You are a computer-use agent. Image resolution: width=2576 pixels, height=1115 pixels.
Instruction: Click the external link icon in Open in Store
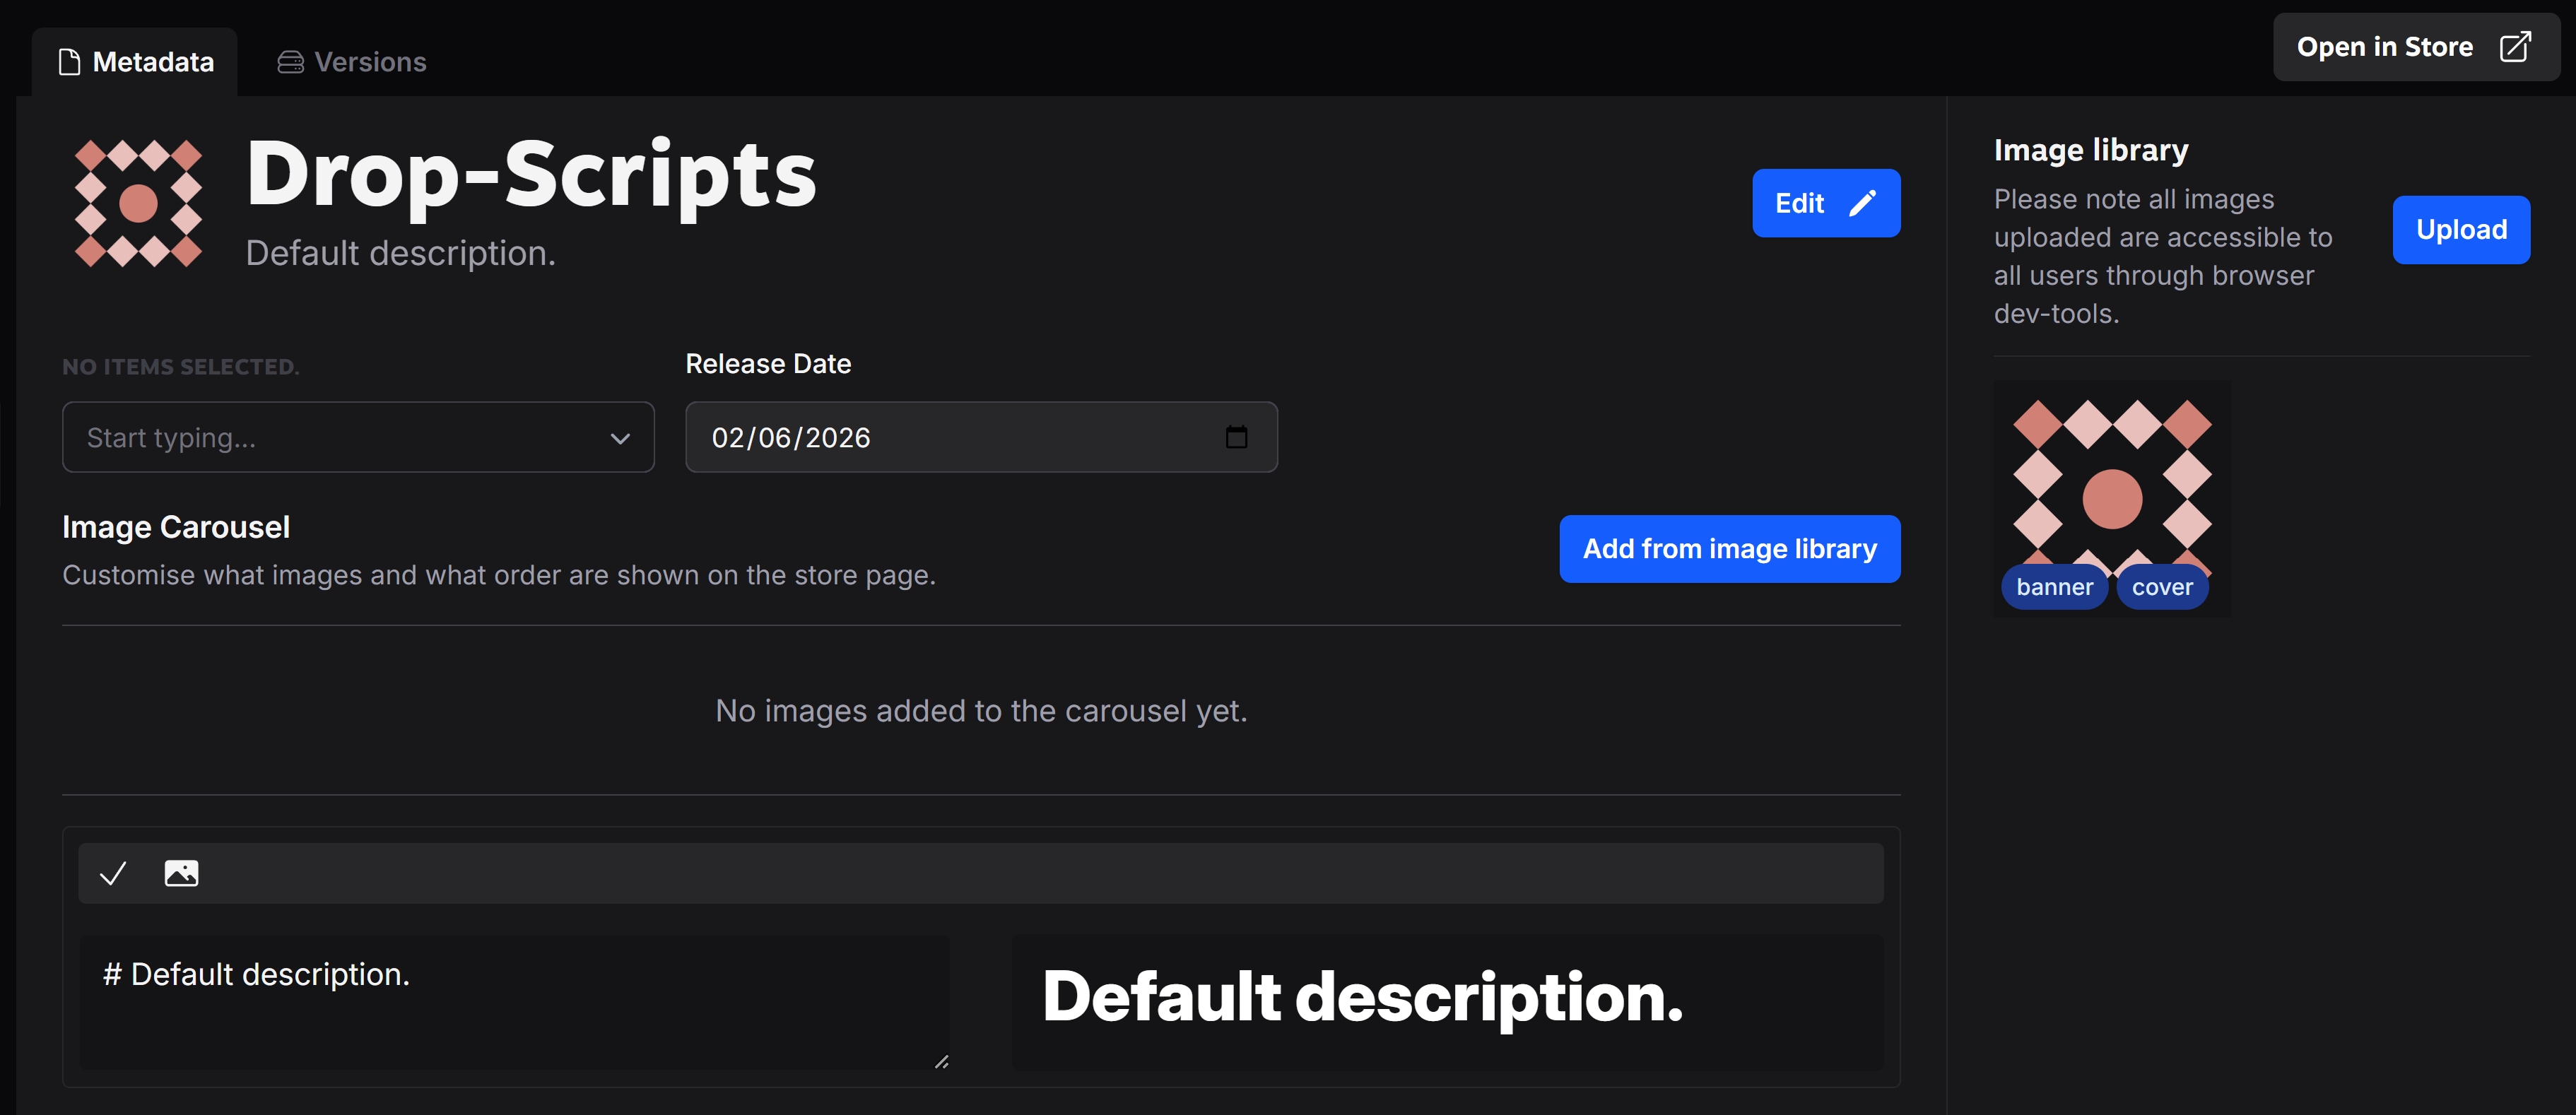(2514, 47)
